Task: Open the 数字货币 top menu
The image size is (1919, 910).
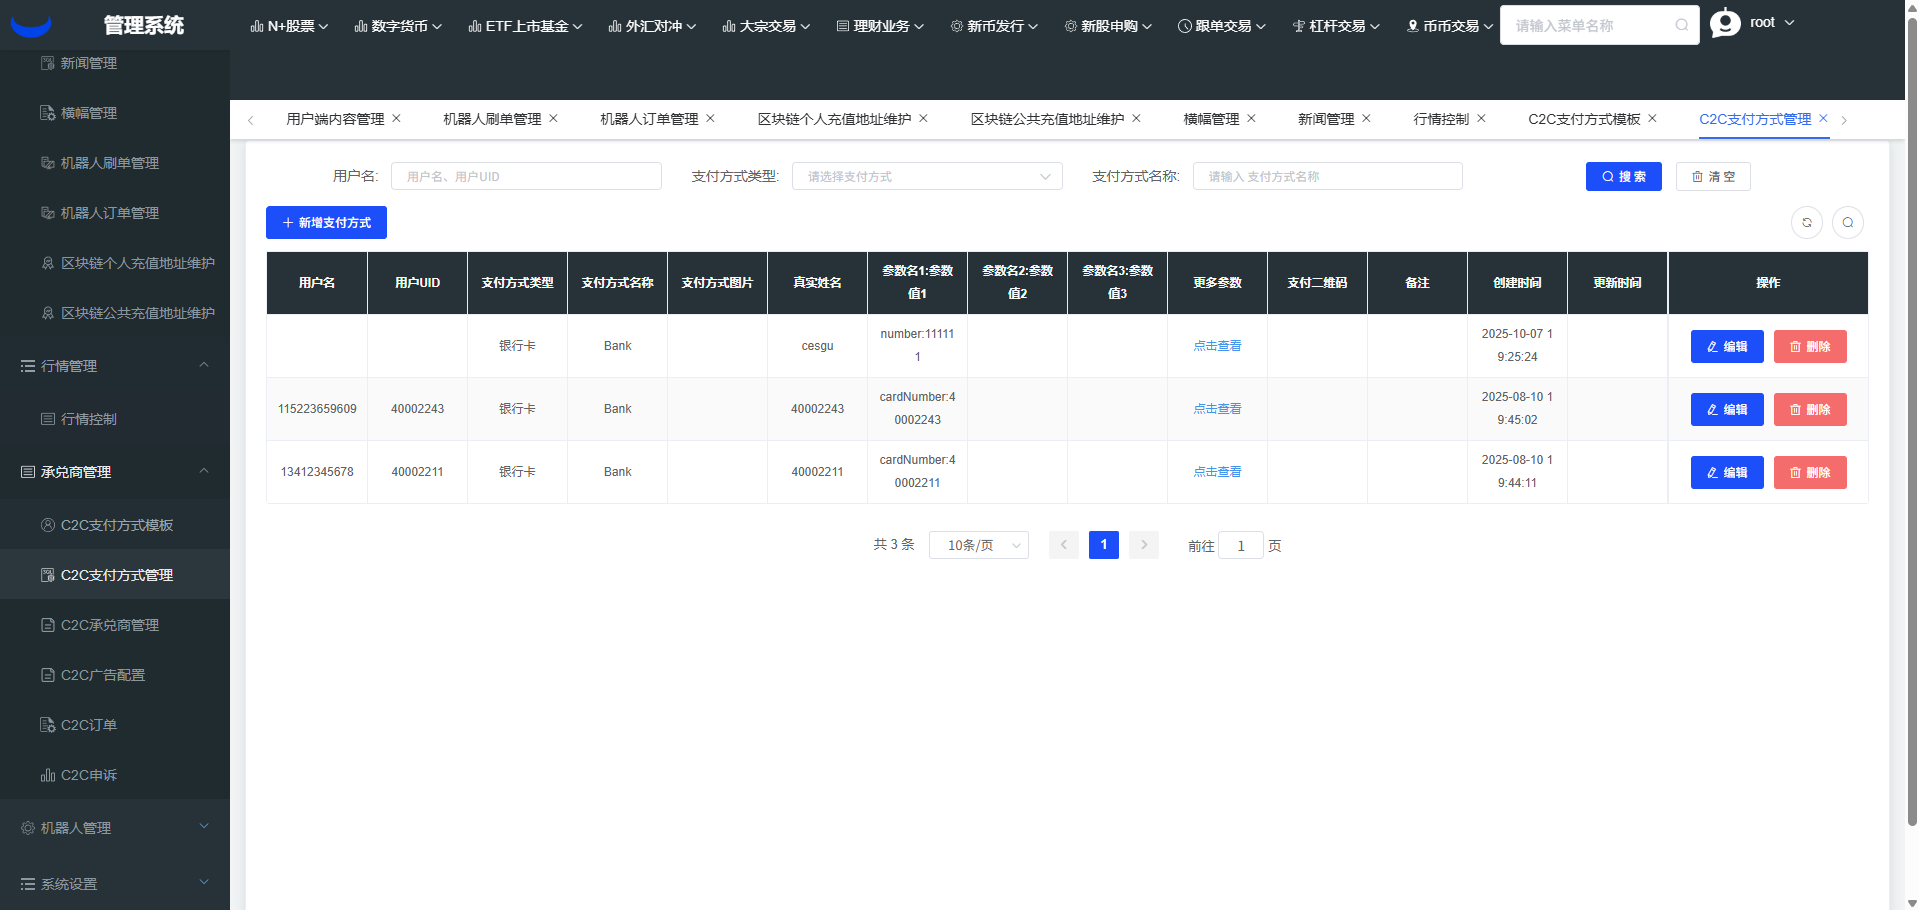Action: pyautogui.click(x=397, y=26)
